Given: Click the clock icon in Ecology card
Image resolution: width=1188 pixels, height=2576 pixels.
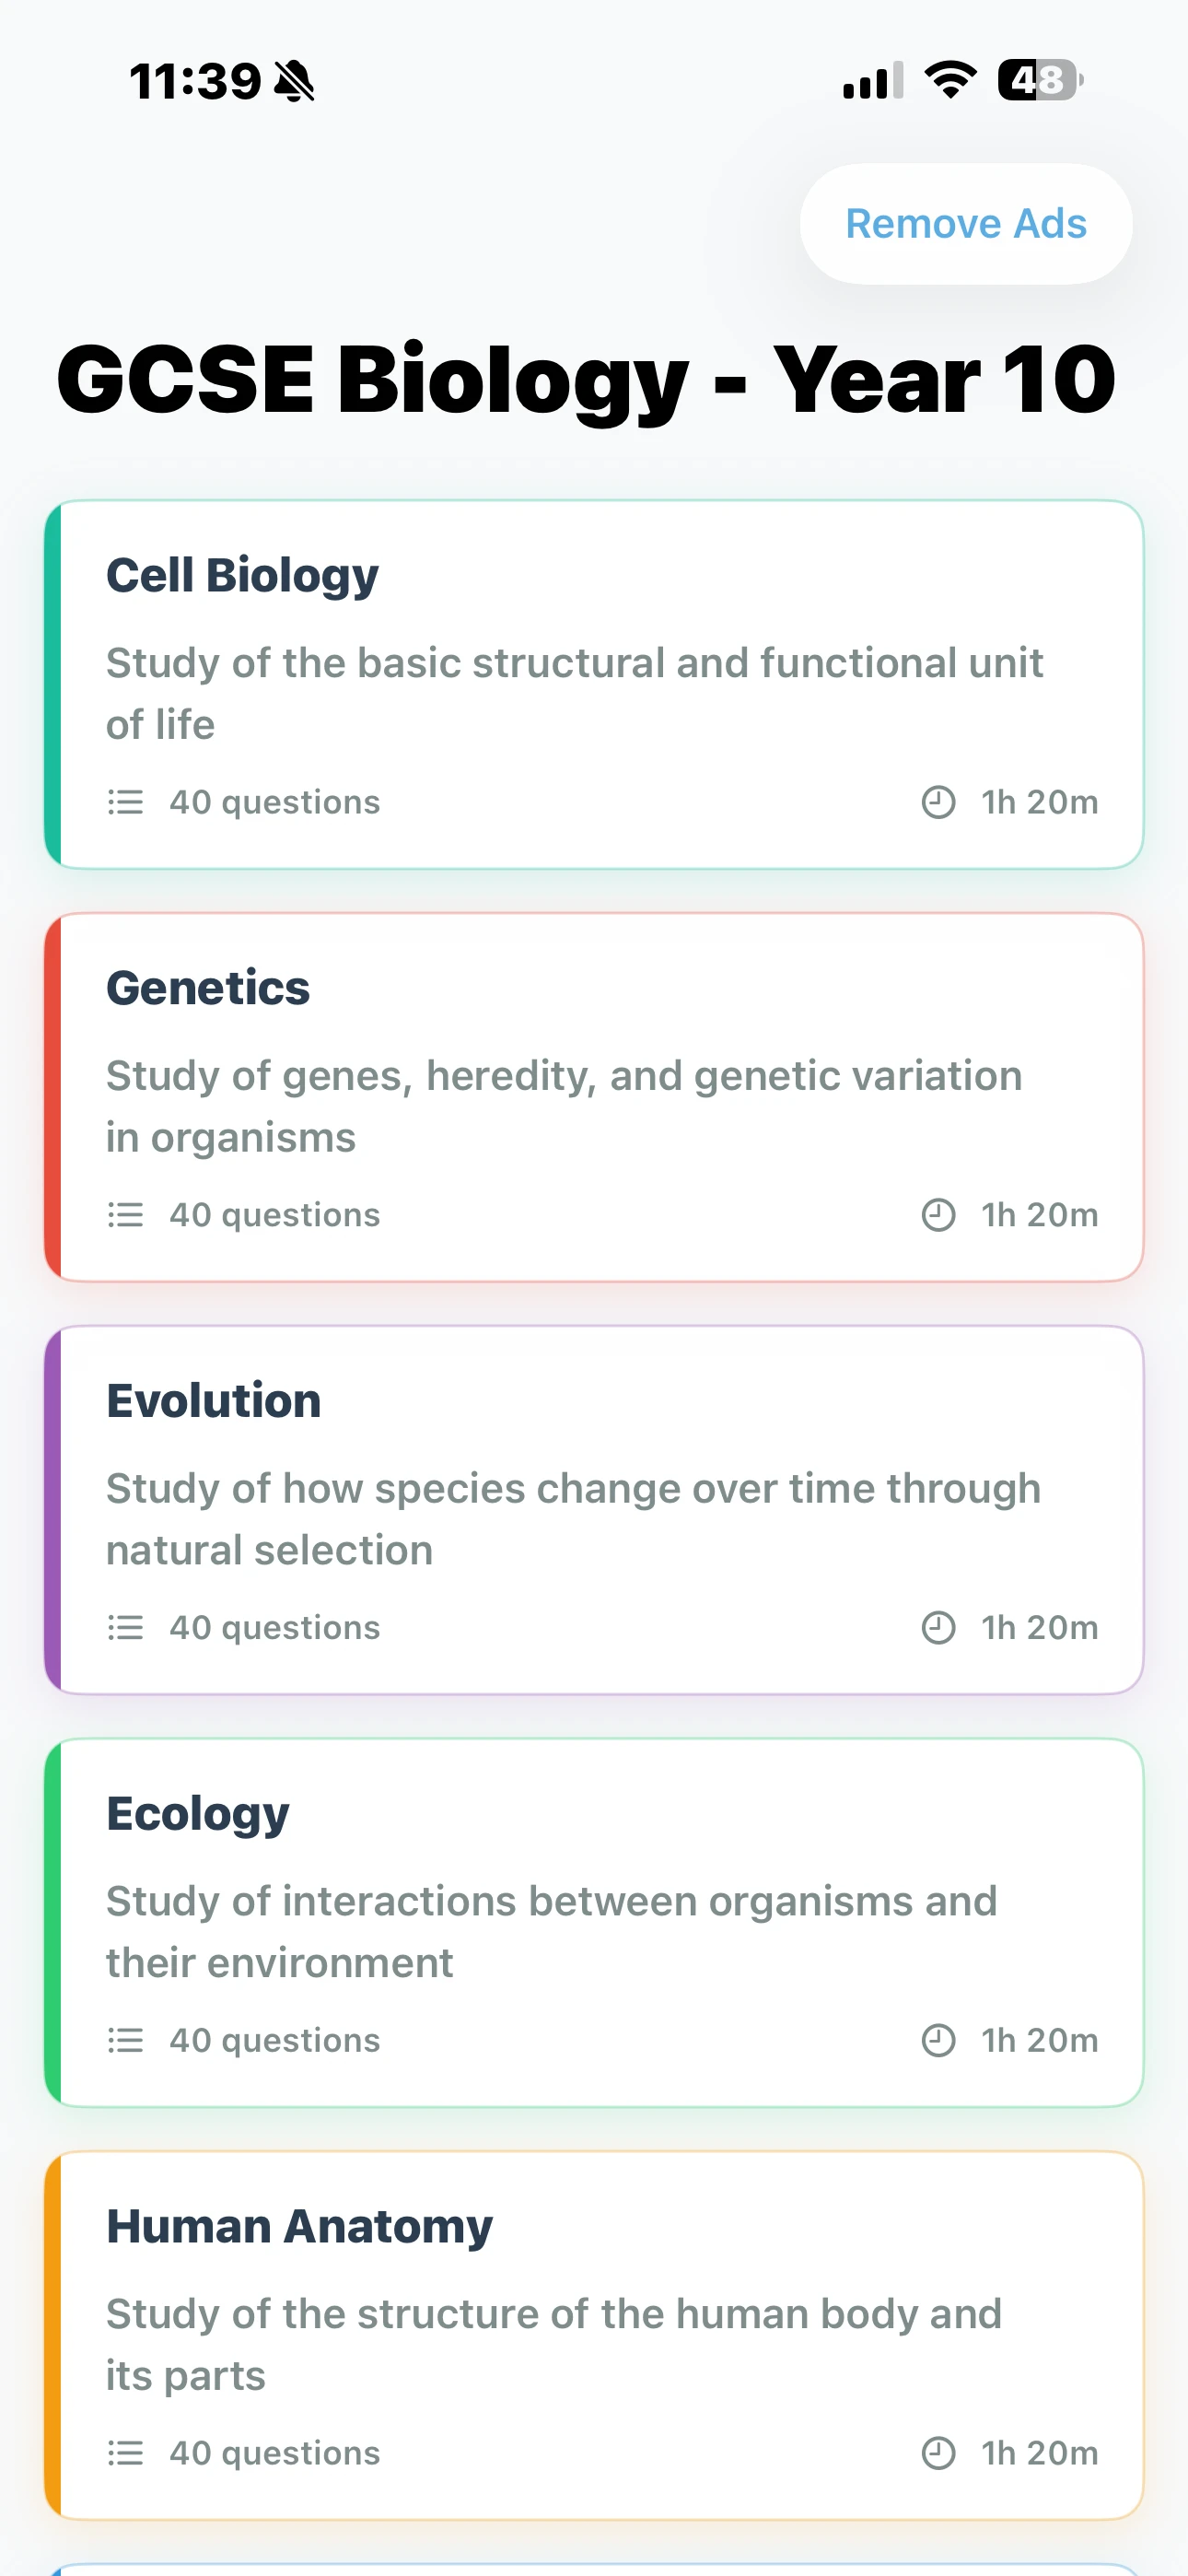Looking at the screenshot, I should (938, 2040).
